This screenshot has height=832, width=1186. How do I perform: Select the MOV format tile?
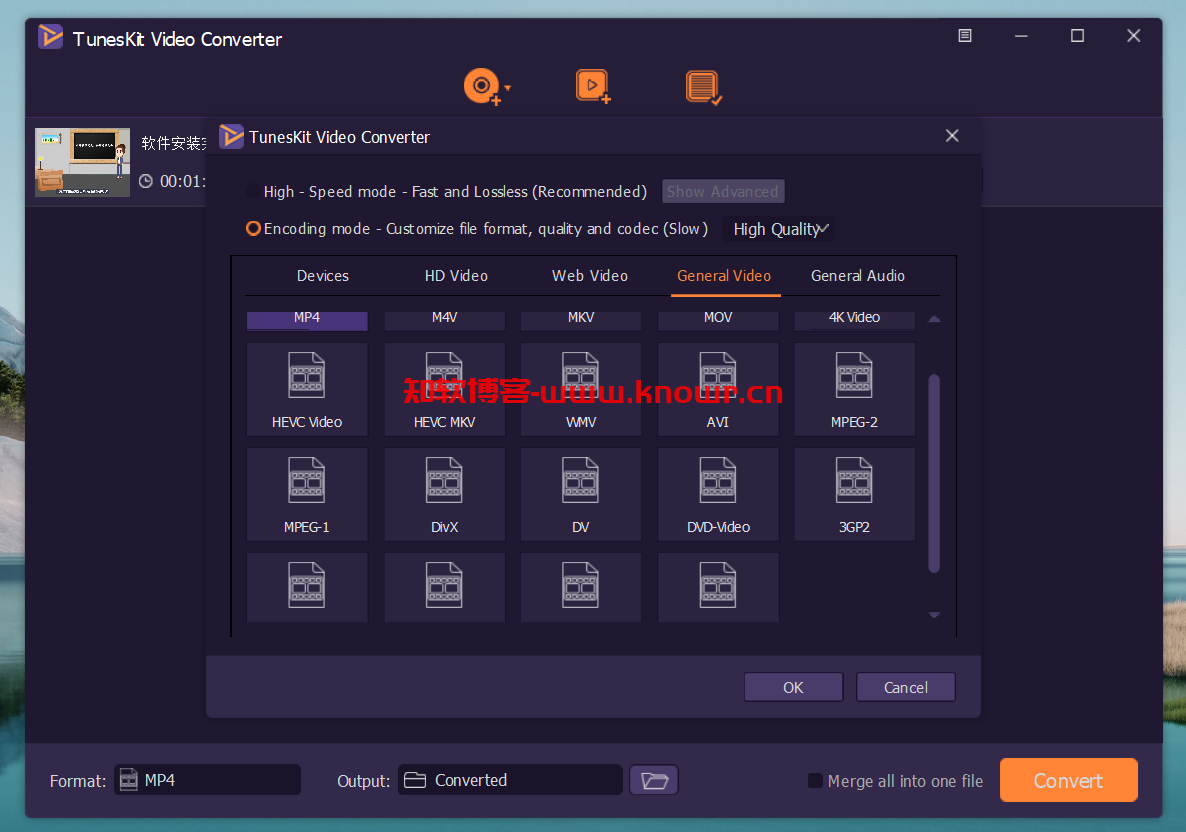pos(719,321)
